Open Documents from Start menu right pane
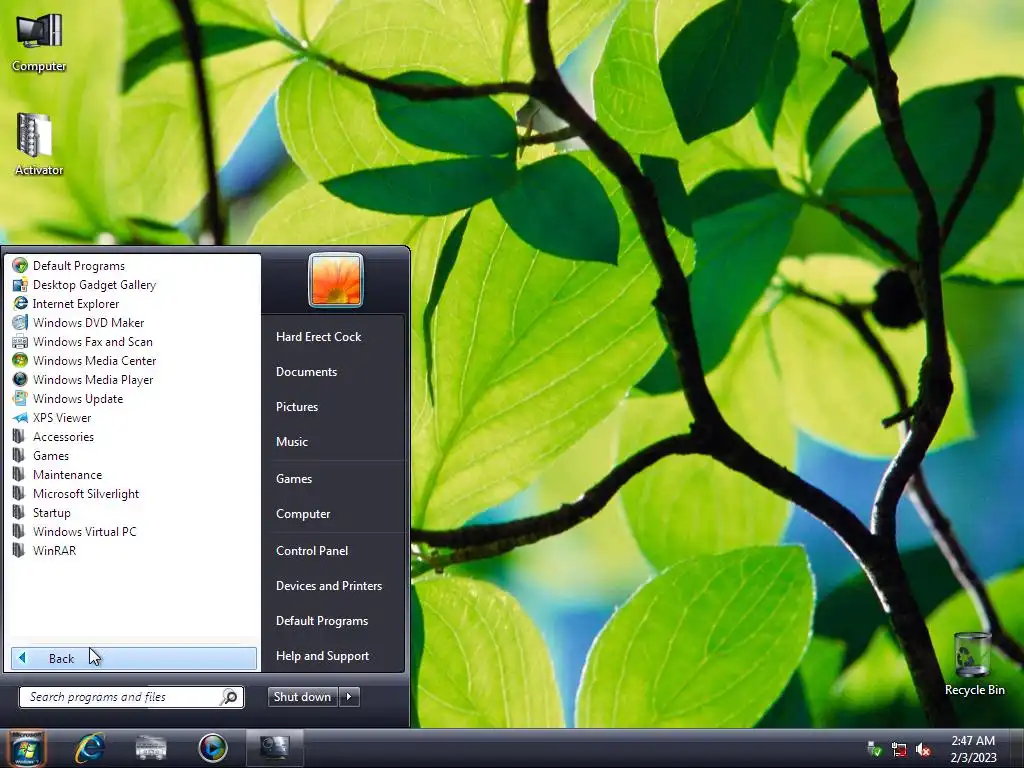 [x=306, y=372]
